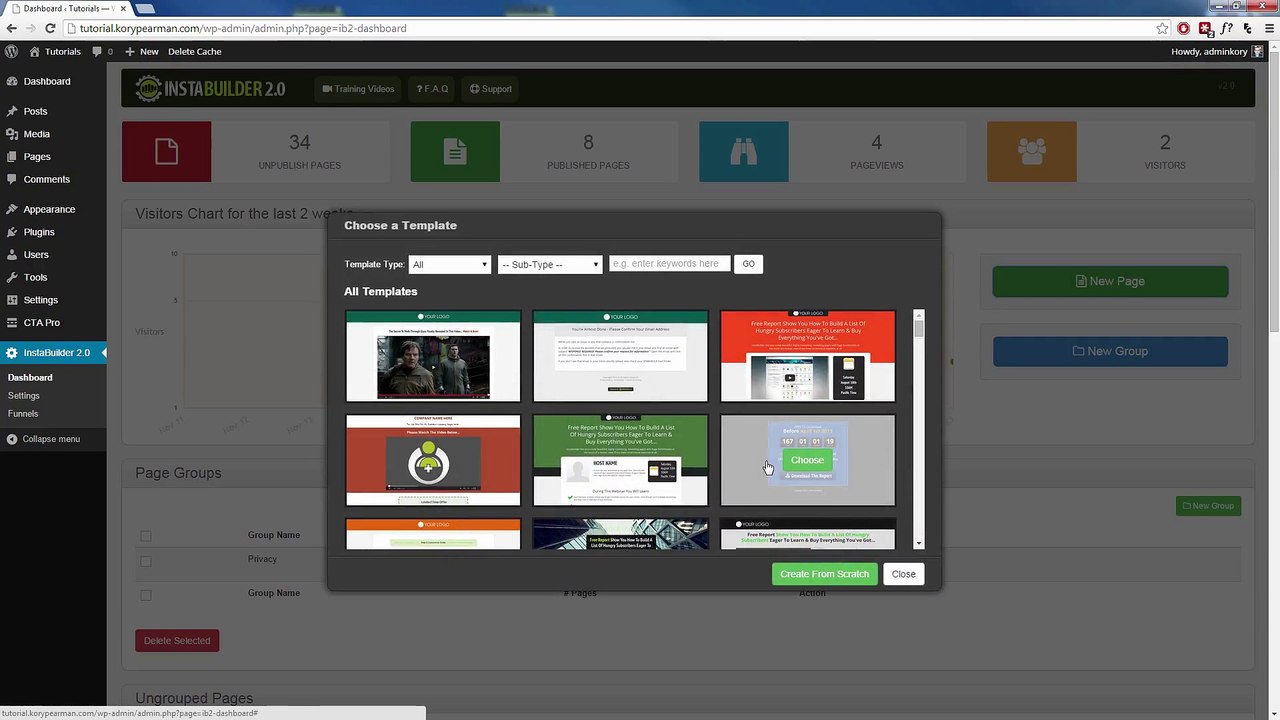The image size is (1280, 720).
Task: Open the Support link
Action: 491,89
